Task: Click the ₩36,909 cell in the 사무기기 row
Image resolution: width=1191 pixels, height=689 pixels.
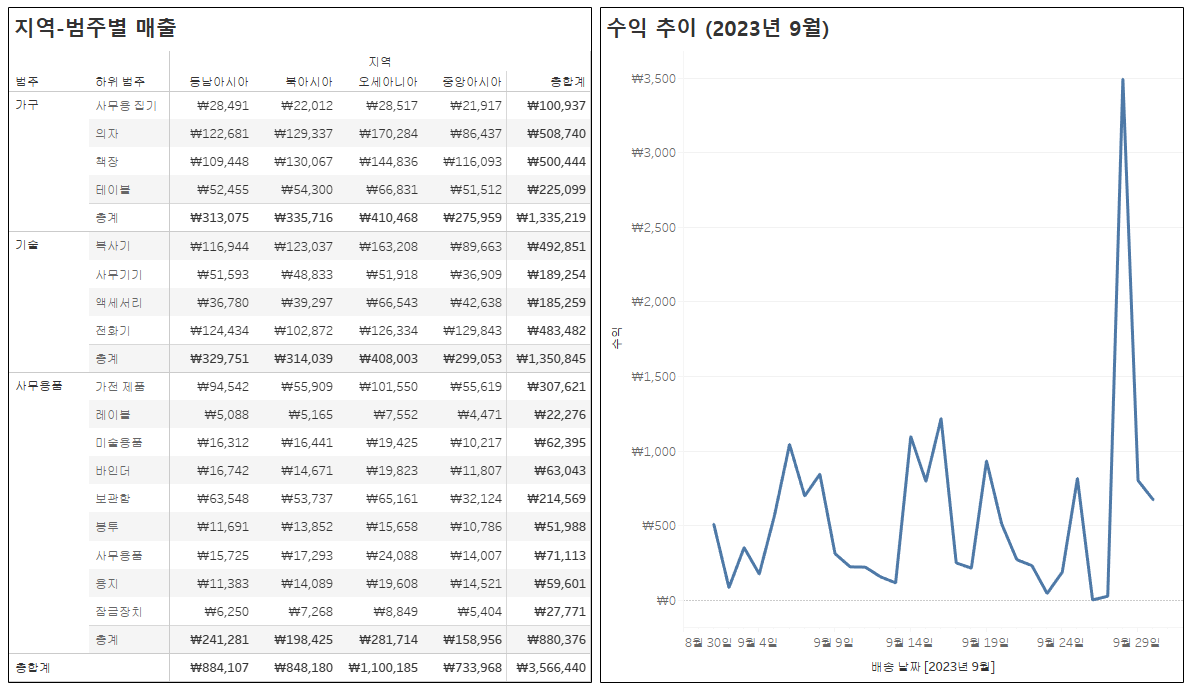Action: click(x=475, y=274)
